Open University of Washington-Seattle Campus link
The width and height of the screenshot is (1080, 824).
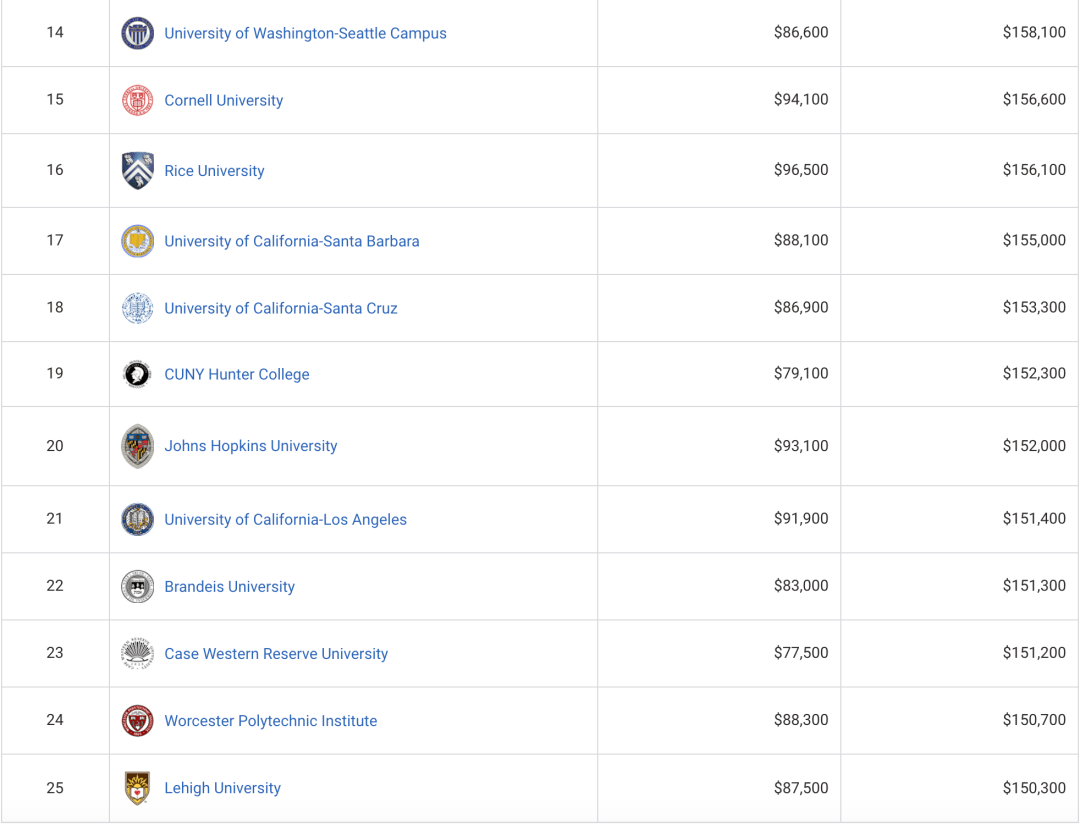(x=305, y=33)
